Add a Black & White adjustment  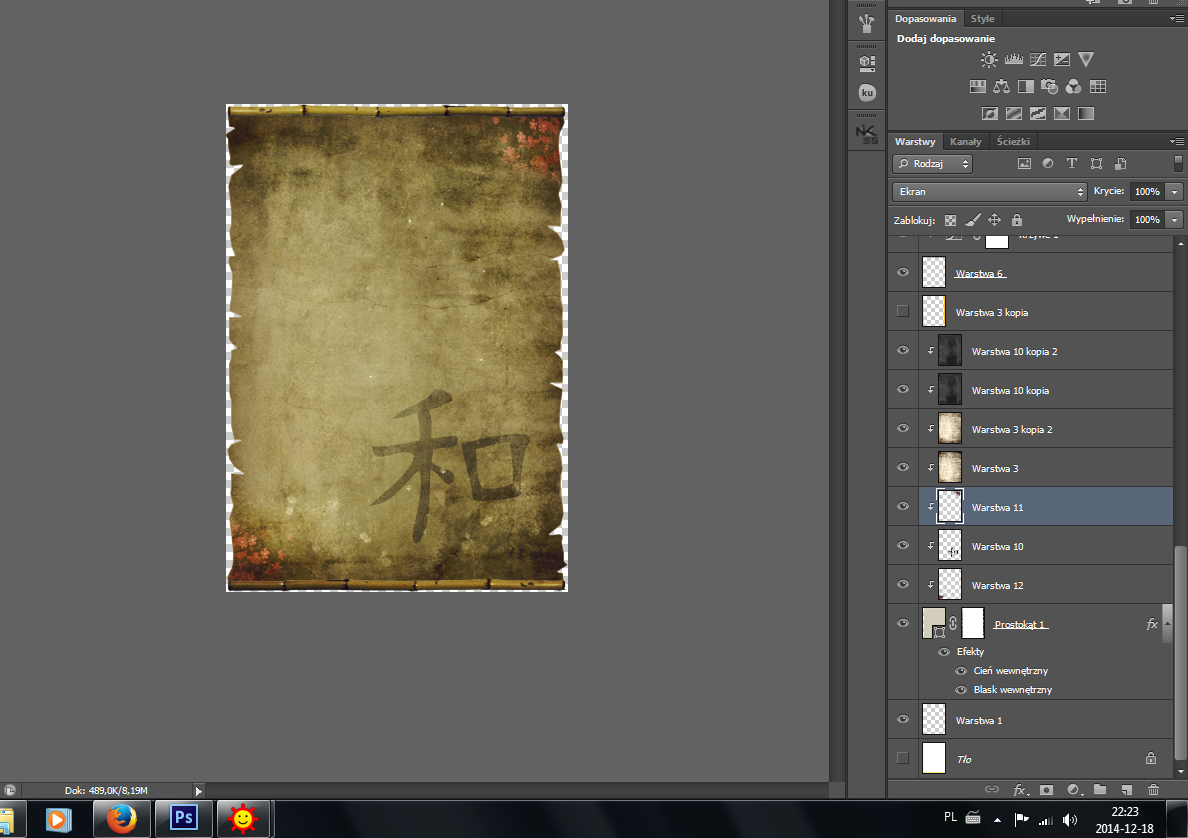click(1026, 86)
